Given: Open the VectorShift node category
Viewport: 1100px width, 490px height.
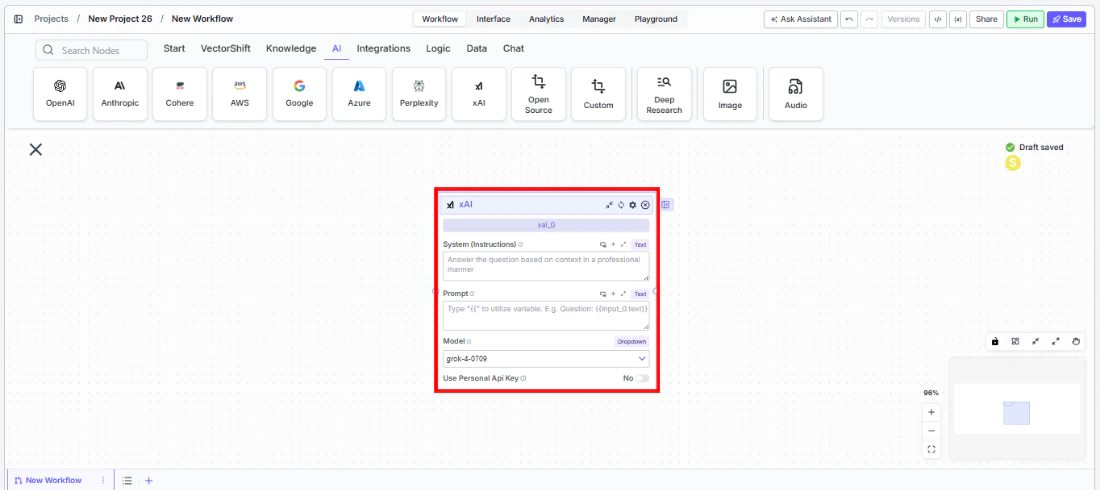Looking at the screenshot, I should (x=226, y=48).
